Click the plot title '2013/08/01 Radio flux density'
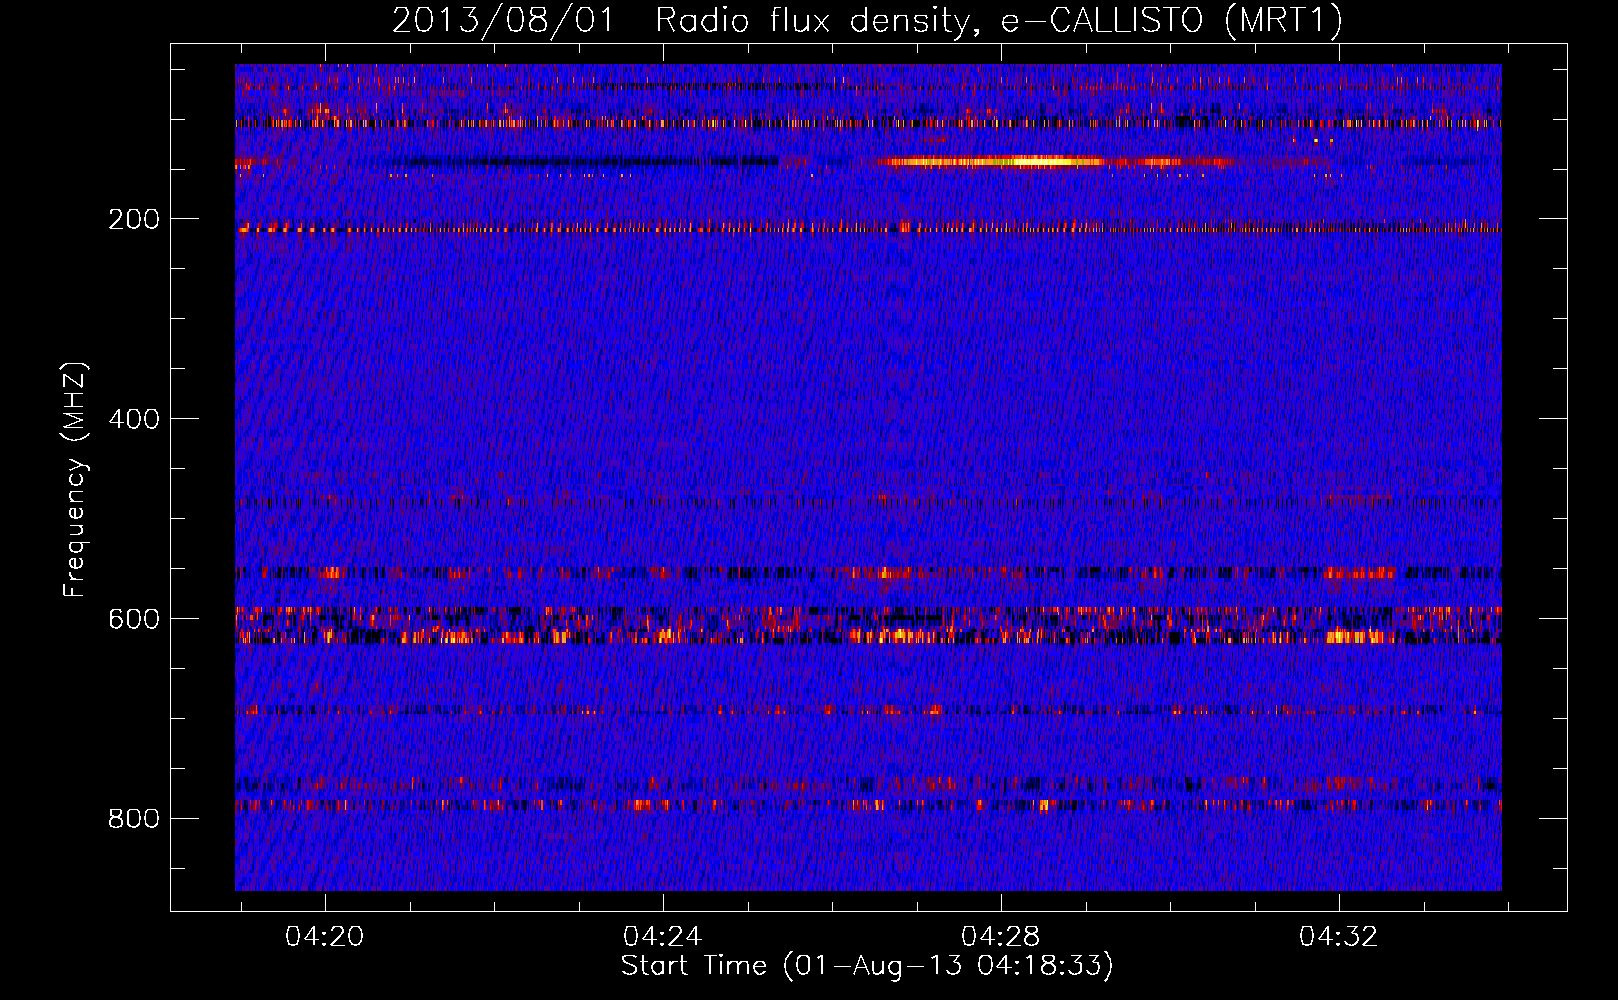Image resolution: width=1618 pixels, height=1000 pixels. (867, 20)
